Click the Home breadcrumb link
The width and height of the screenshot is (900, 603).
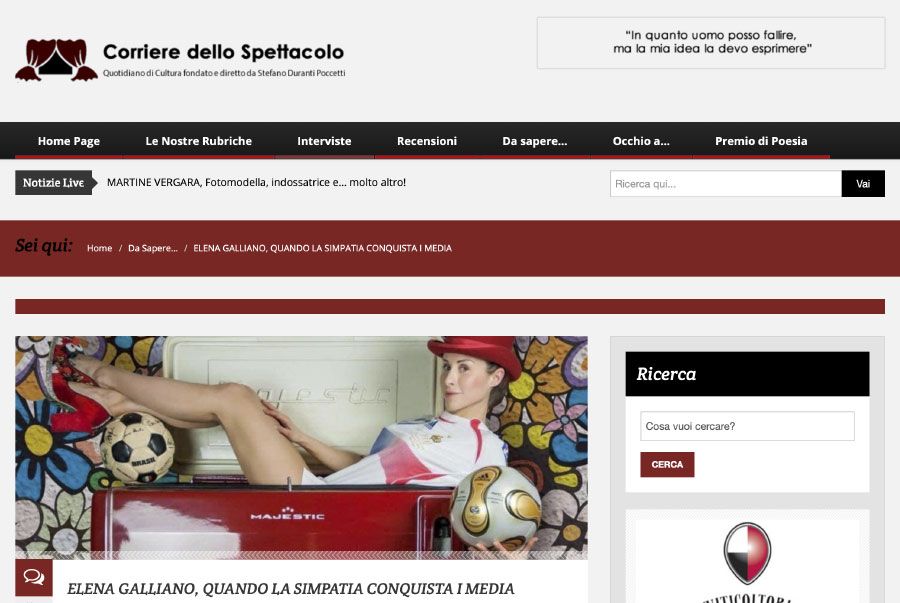click(99, 248)
